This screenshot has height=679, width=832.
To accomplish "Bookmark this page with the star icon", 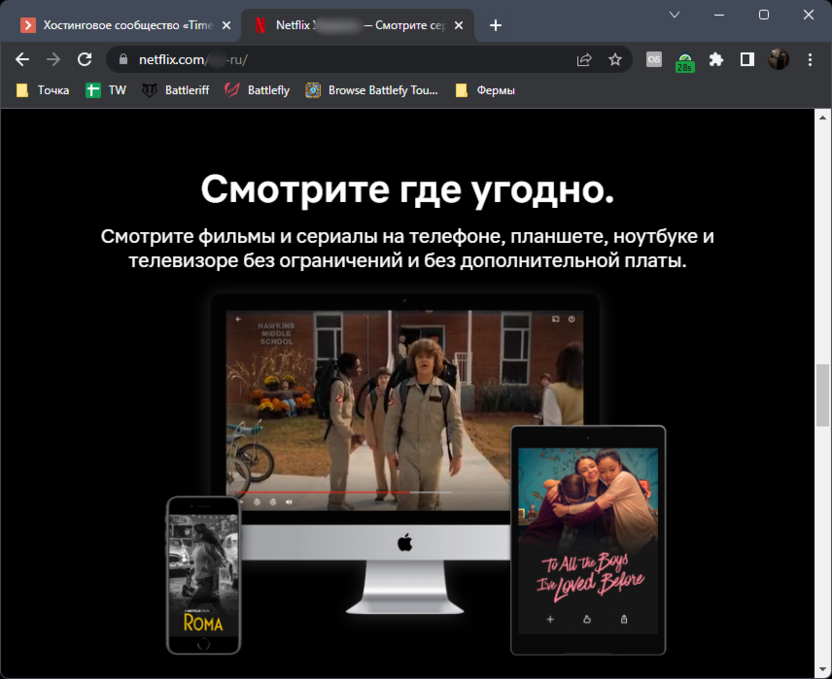I will [x=615, y=60].
